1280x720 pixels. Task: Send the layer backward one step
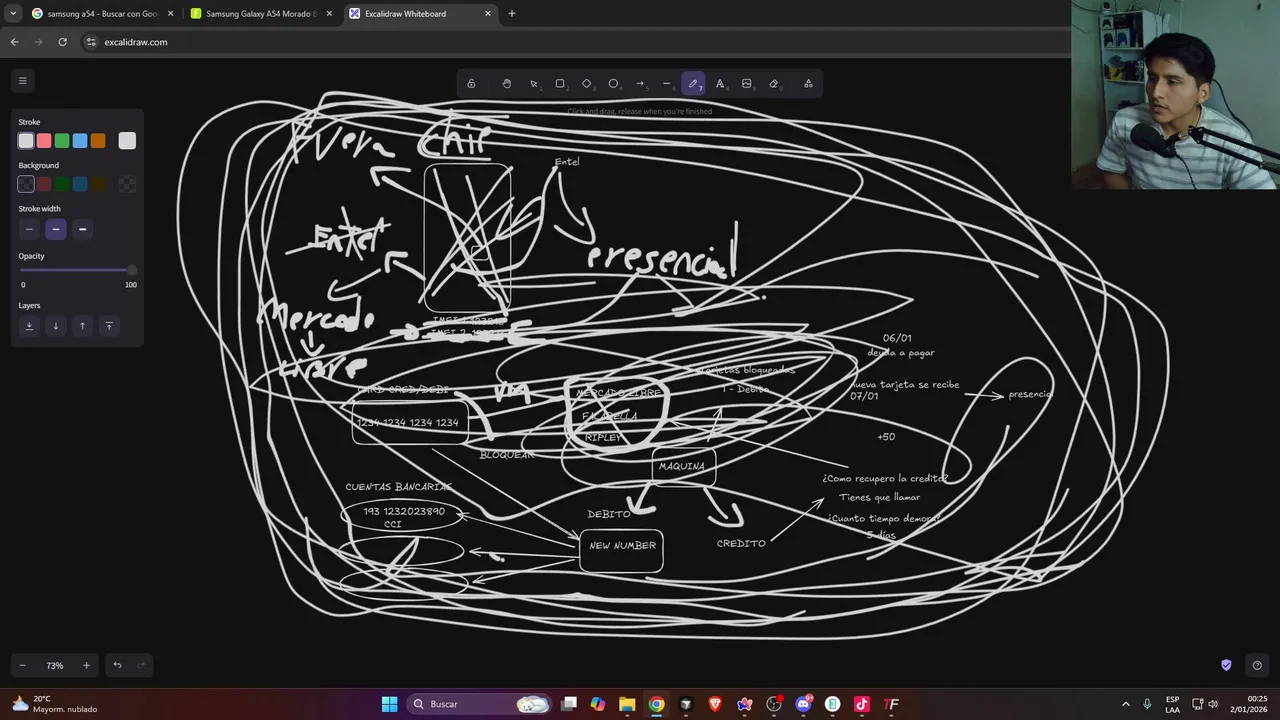pyautogui.click(x=56, y=326)
